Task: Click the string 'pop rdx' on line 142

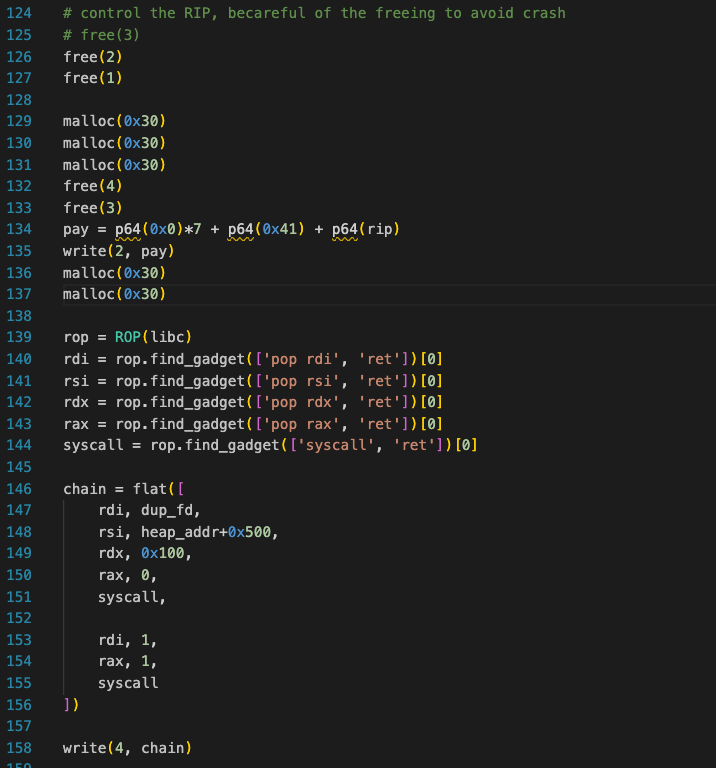Action: tap(301, 402)
